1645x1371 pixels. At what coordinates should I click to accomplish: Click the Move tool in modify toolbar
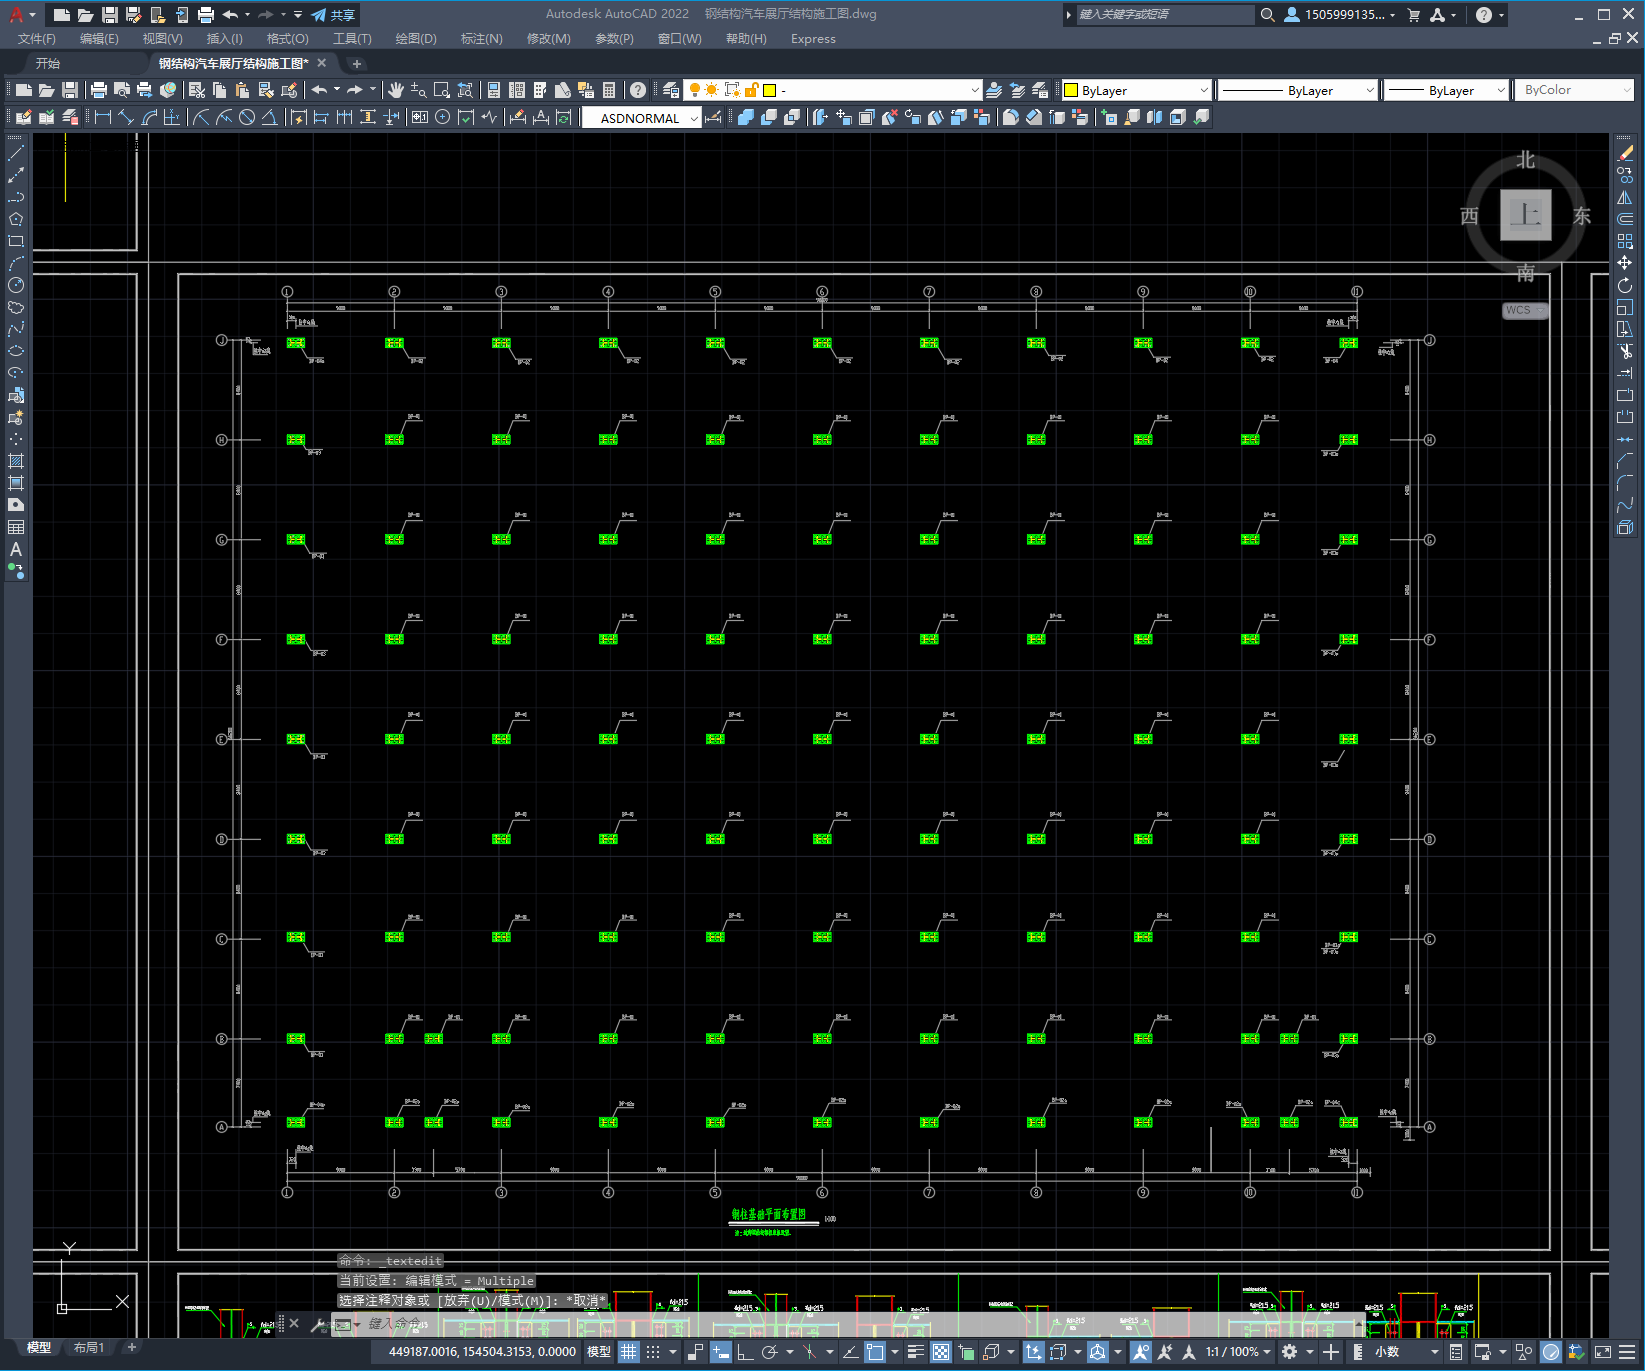pos(1625,263)
